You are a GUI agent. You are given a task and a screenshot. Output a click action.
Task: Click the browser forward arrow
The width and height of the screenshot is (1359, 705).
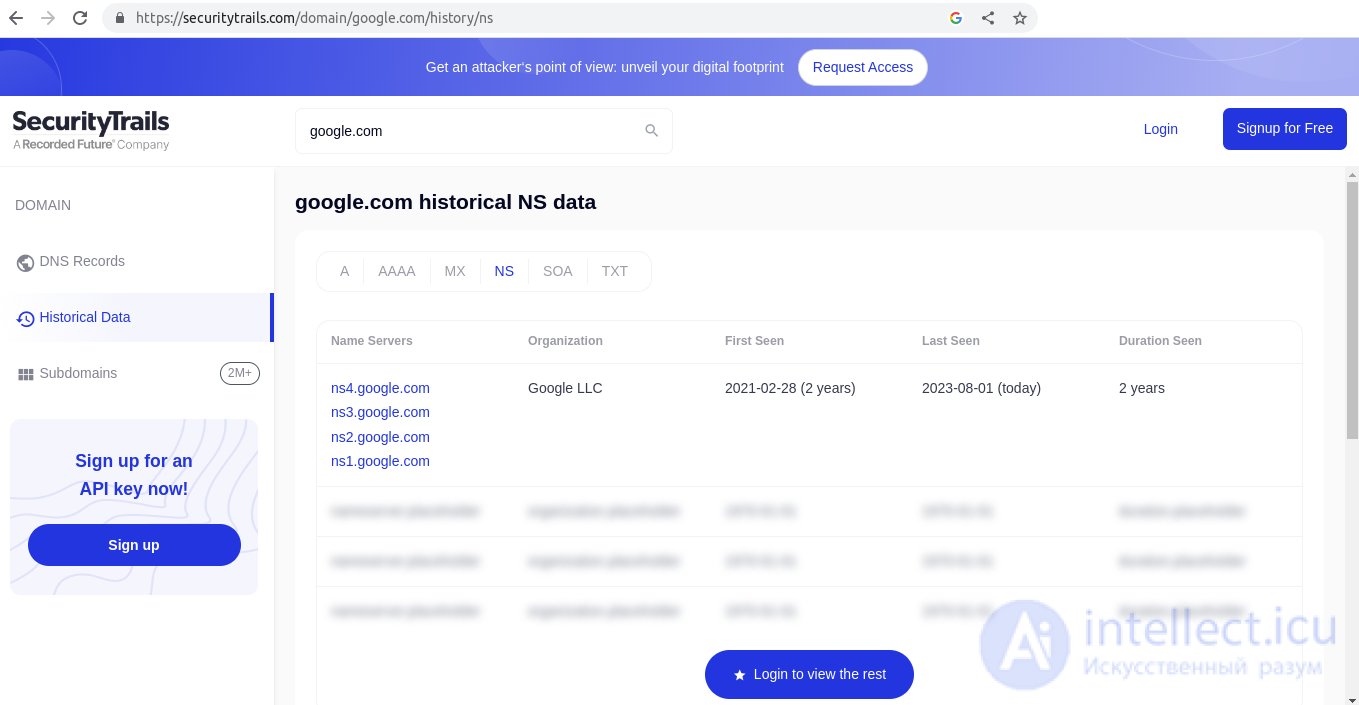pos(48,18)
